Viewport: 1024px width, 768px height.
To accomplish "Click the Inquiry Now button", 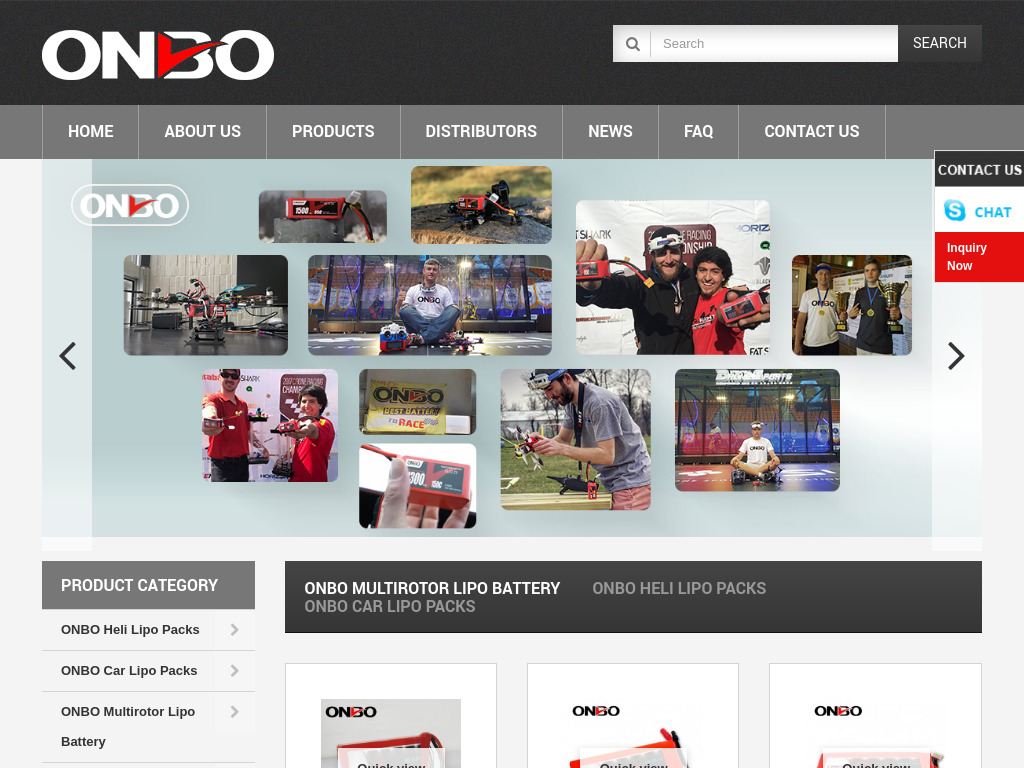I will (979, 257).
